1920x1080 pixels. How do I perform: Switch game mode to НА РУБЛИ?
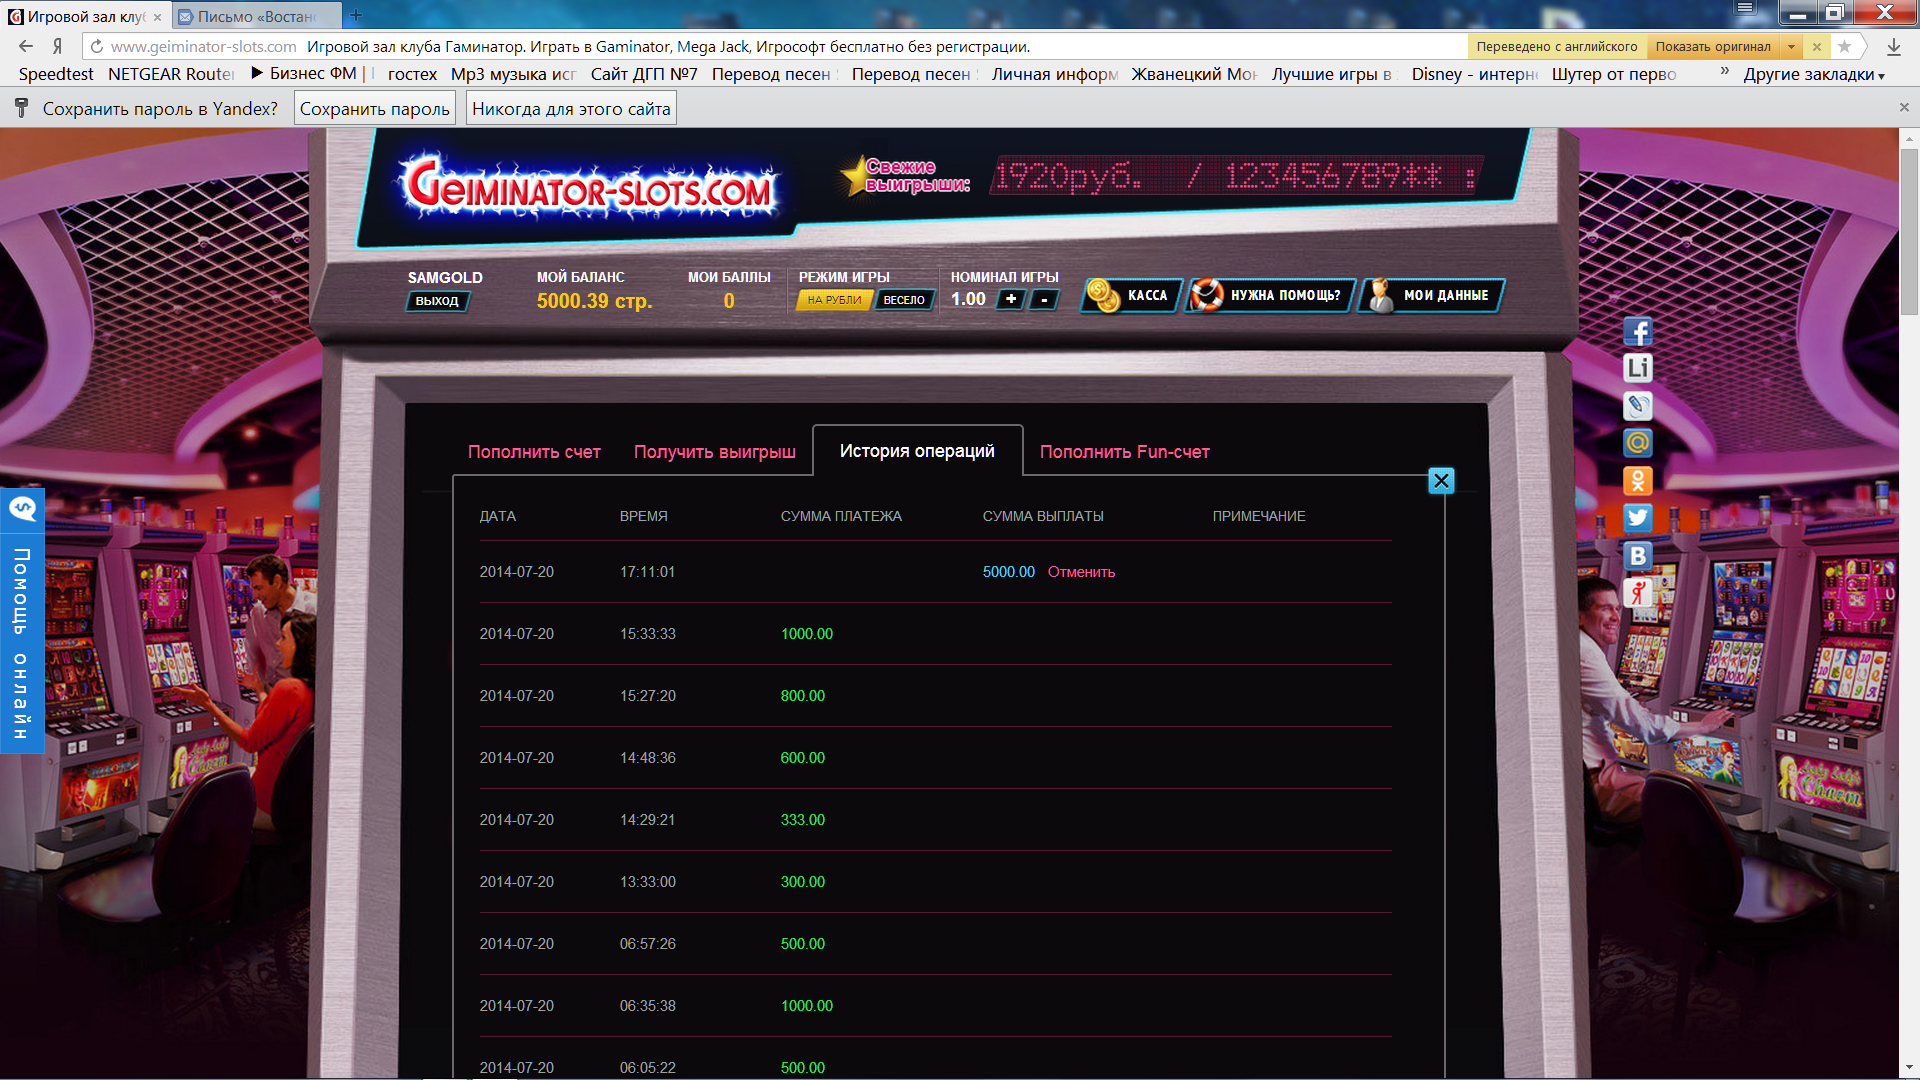click(834, 300)
